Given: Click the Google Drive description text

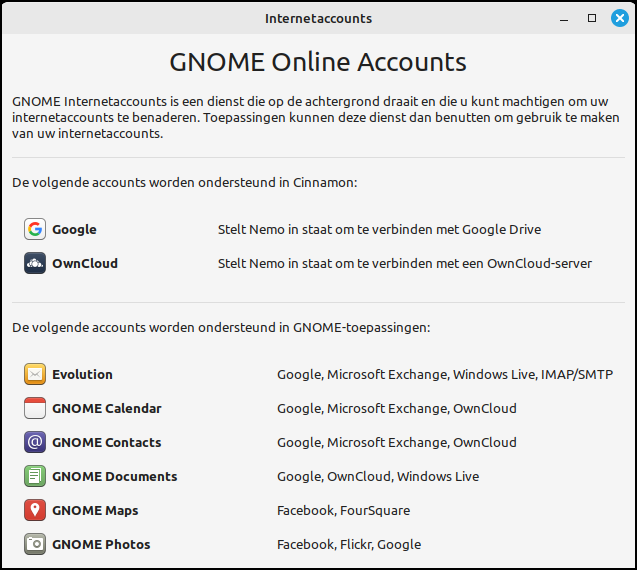Looking at the screenshot, I should pos(379,230).
